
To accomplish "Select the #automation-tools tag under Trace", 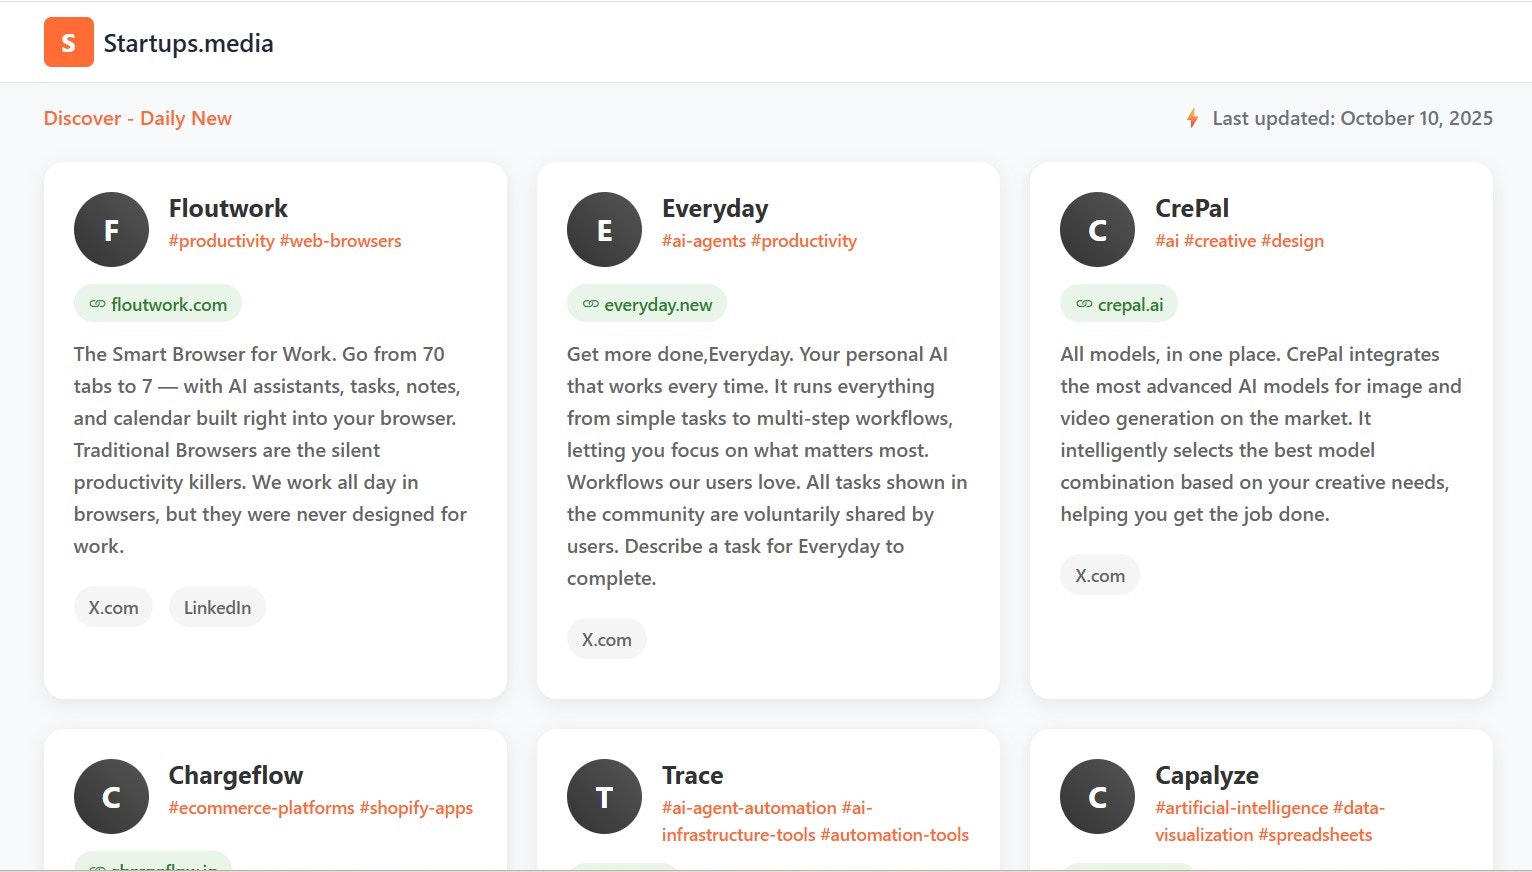I will point(894,835).
